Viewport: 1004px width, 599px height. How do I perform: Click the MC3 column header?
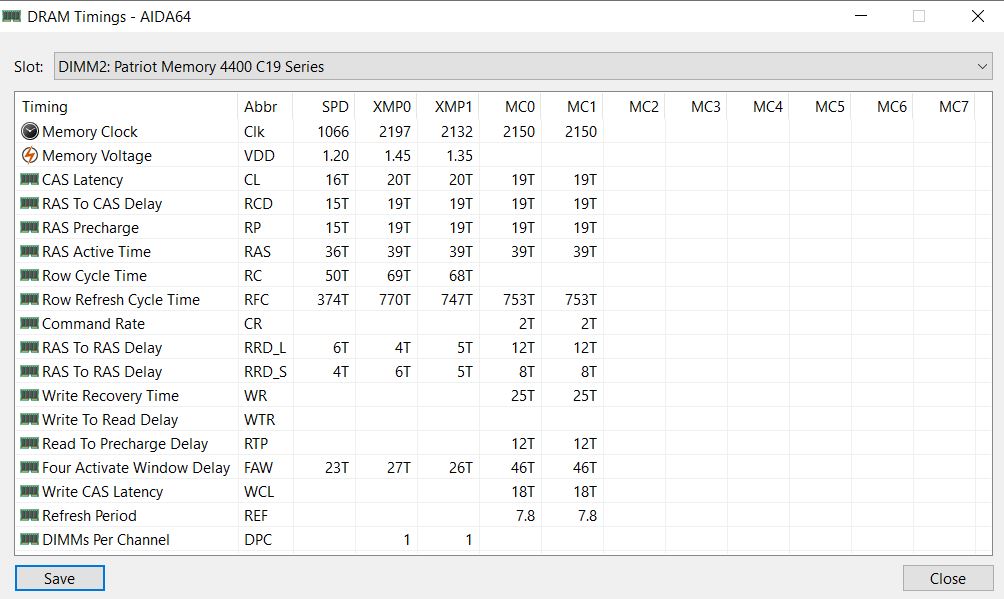[697, 106]
